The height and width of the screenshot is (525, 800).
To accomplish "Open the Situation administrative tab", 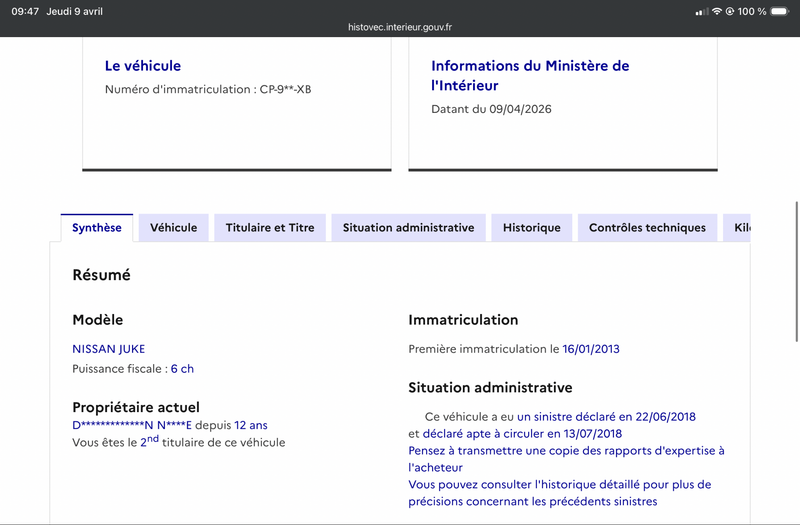I will point(409,228).
